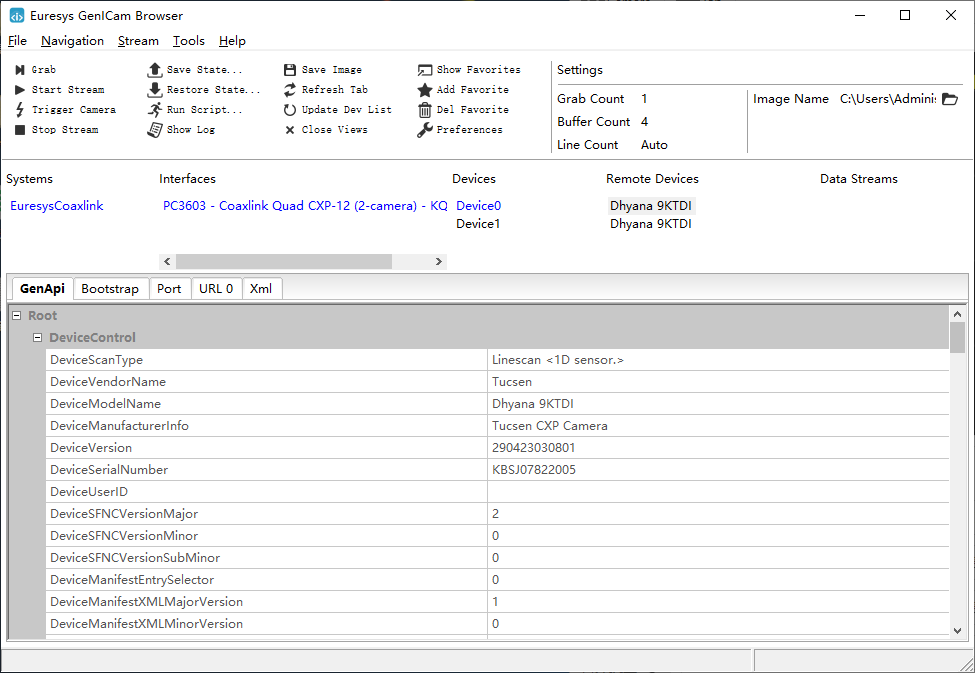Viewport: 975px width, 673px height.
Task: Click the Preferences button label
Action: [x=469, y=129]
